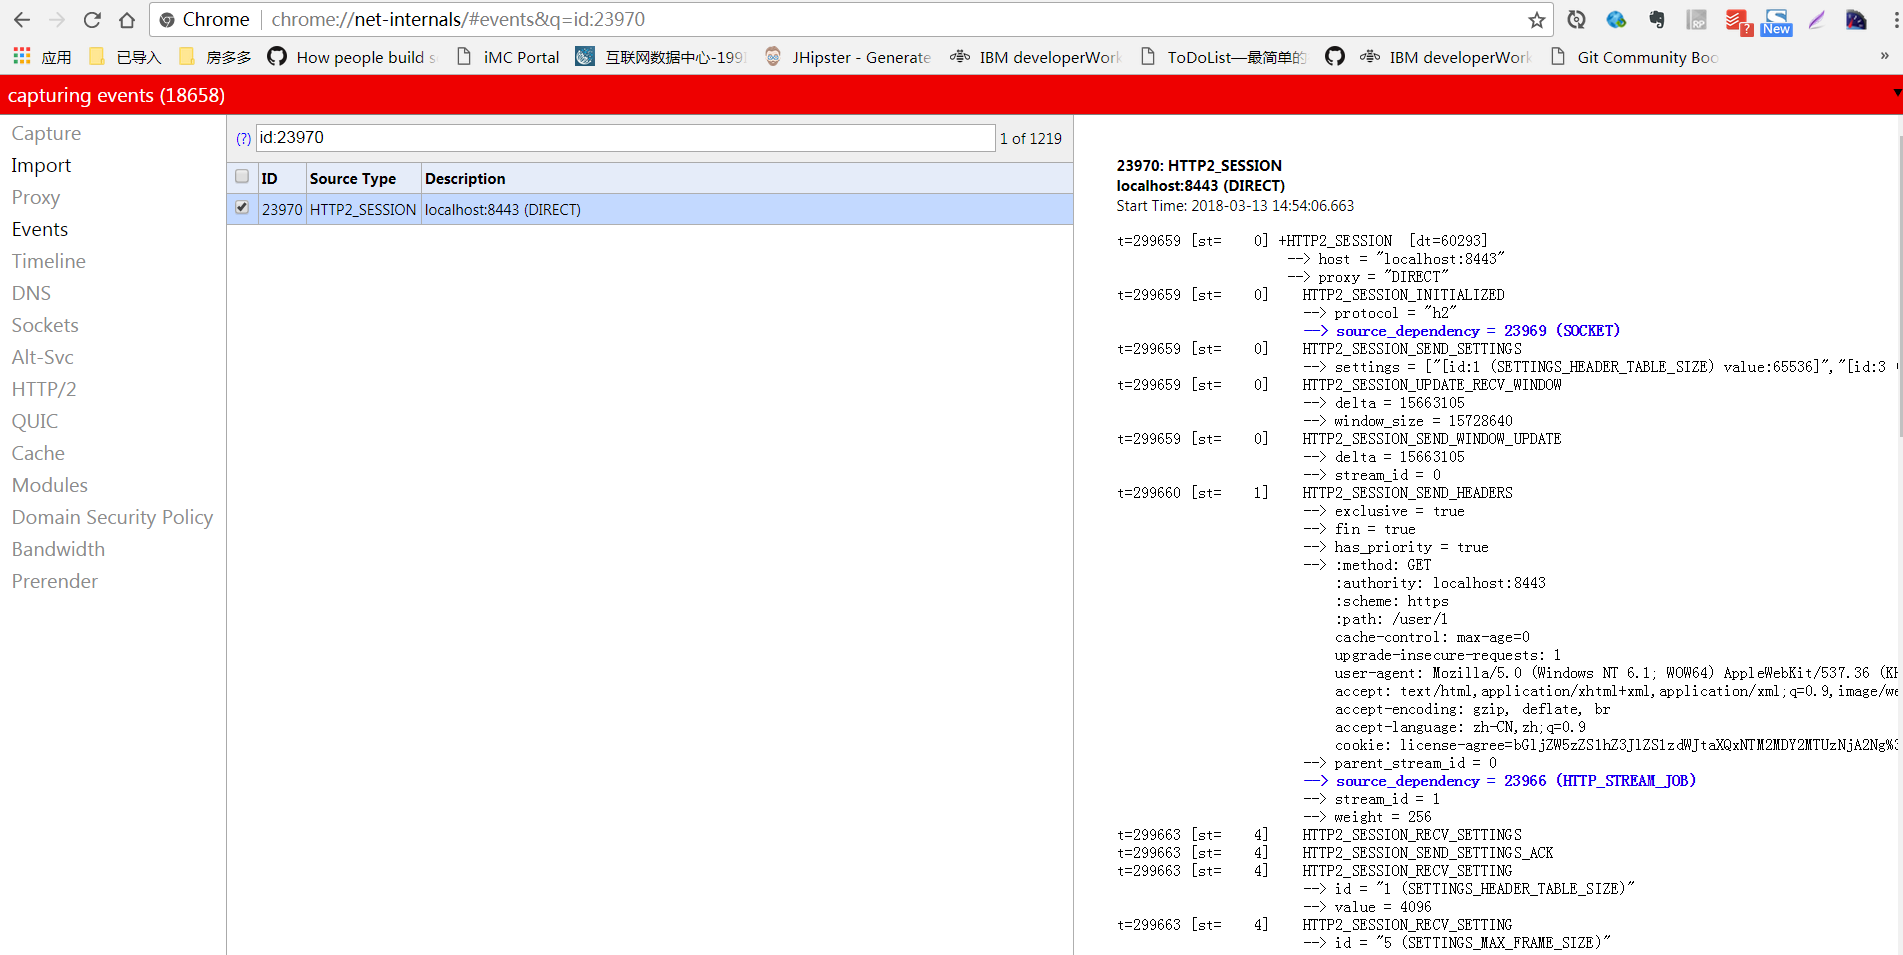Switch to the Capture tab
The width and height of the screenshot is (1903, 955).
46,133
